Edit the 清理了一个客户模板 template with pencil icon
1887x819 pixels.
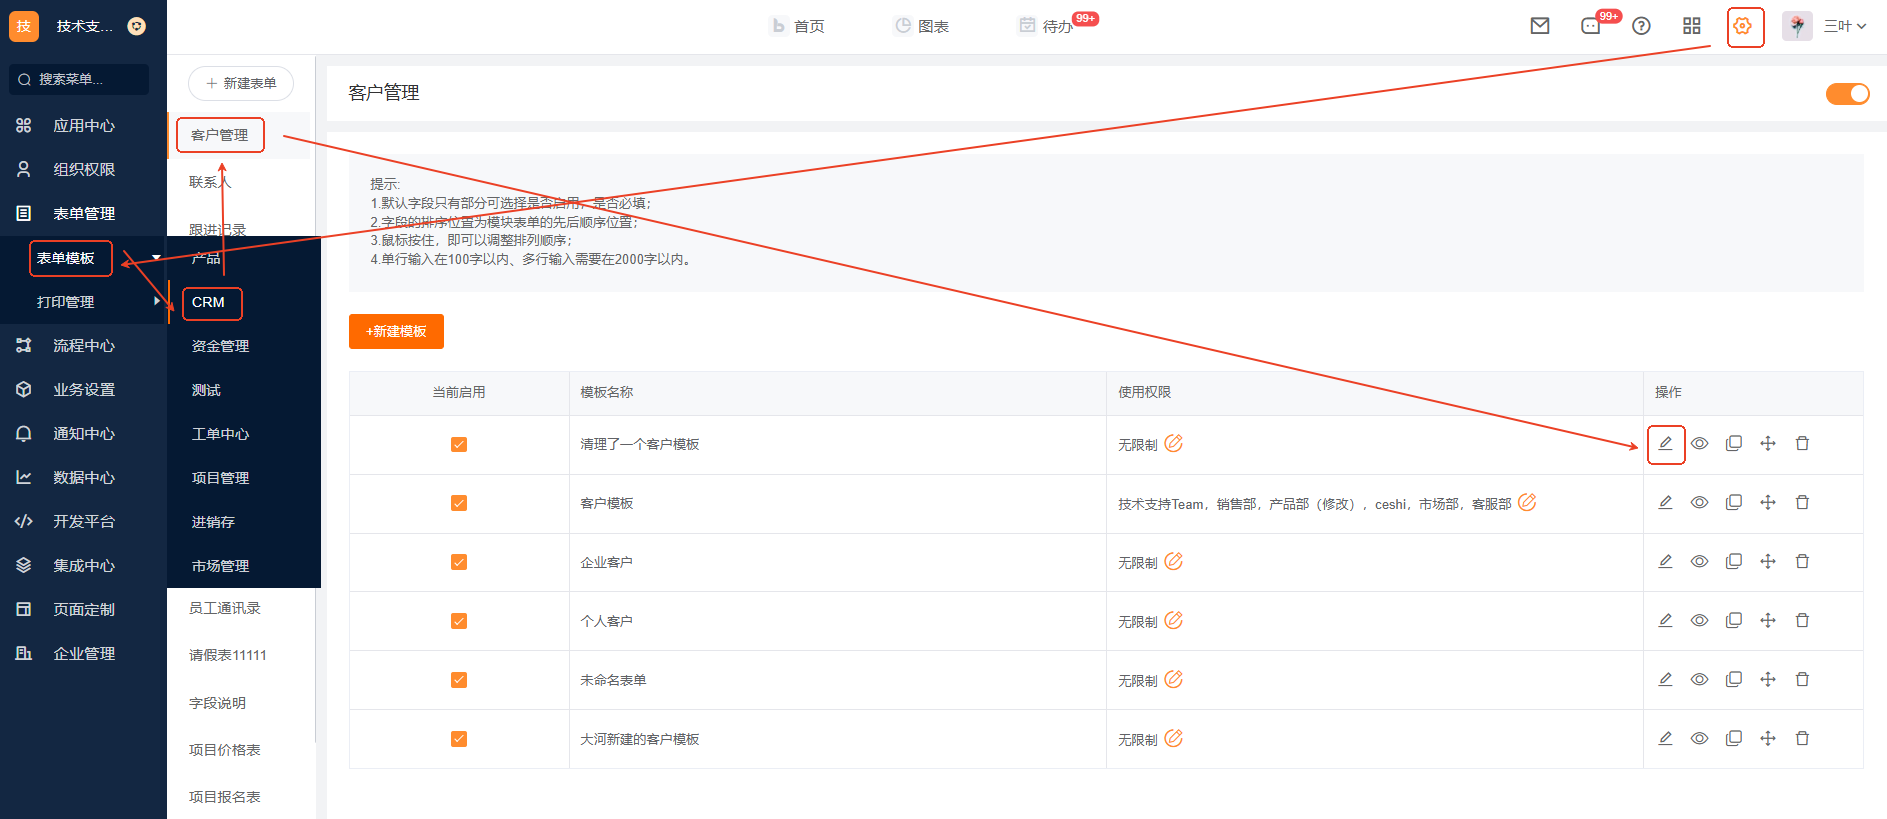click(x=1665, y=444)
